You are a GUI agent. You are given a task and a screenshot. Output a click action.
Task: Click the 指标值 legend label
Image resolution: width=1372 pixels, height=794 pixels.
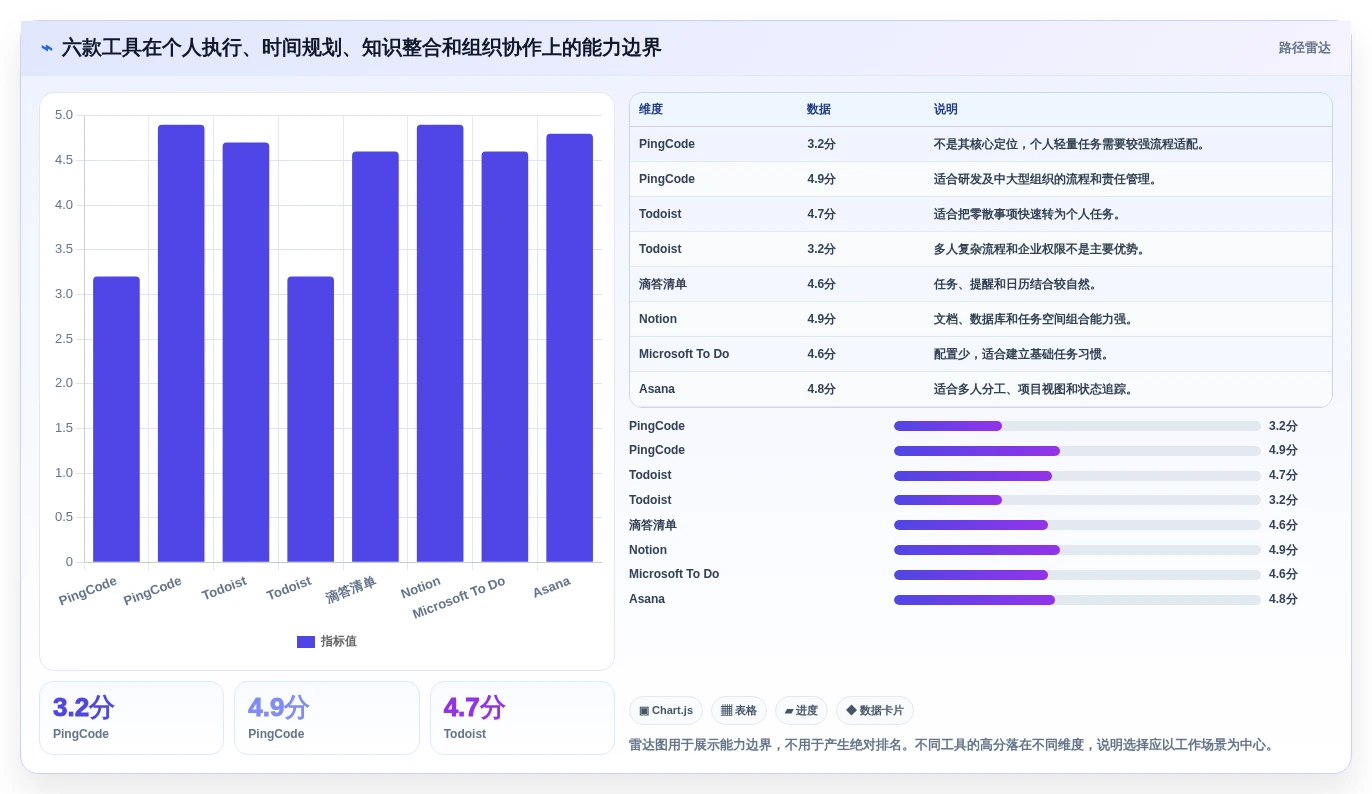point(338,642)
